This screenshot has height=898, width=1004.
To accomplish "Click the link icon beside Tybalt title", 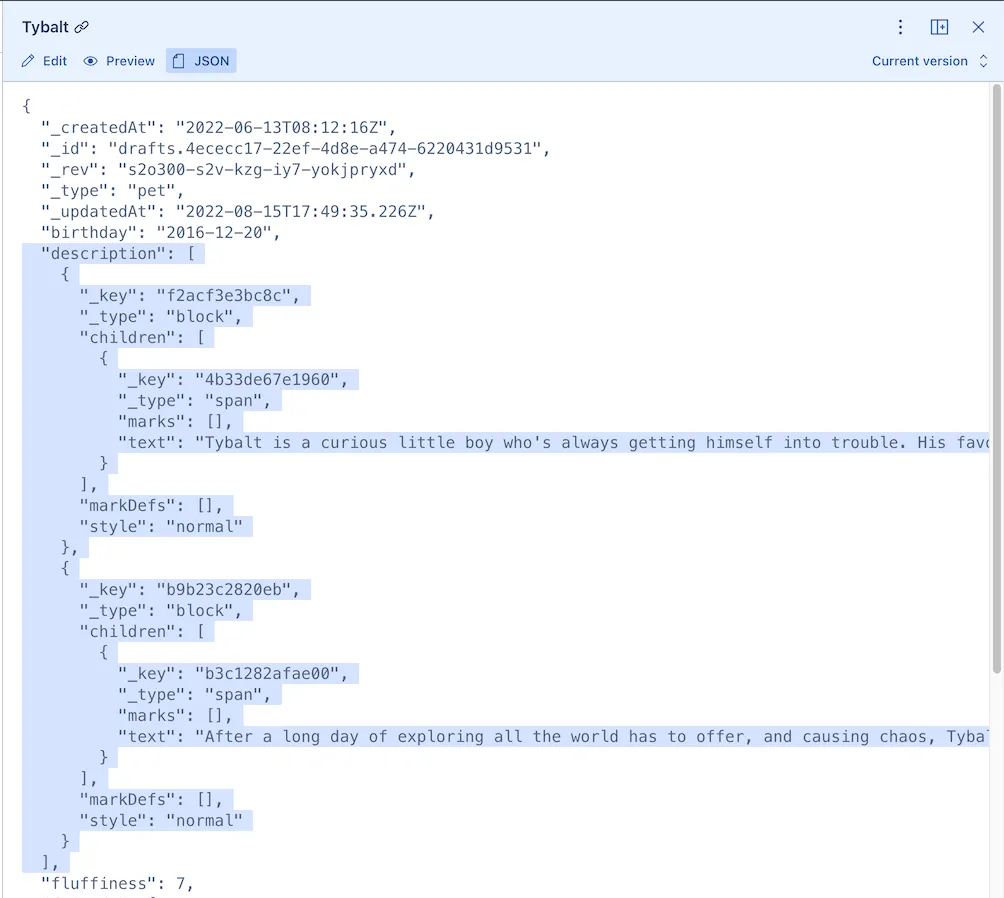I will coord(82,27).
